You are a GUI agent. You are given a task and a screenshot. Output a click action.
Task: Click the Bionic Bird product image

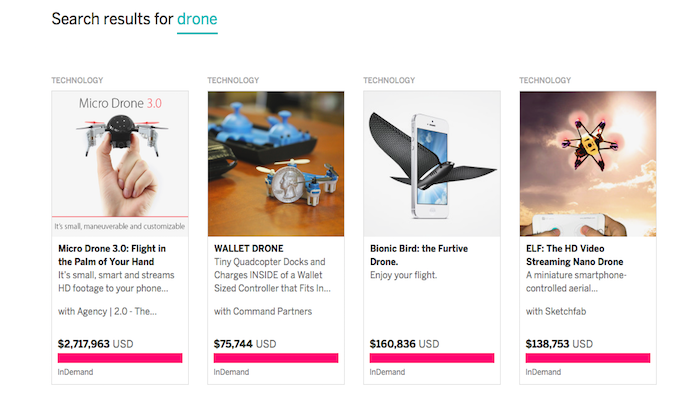coord(432,162)
